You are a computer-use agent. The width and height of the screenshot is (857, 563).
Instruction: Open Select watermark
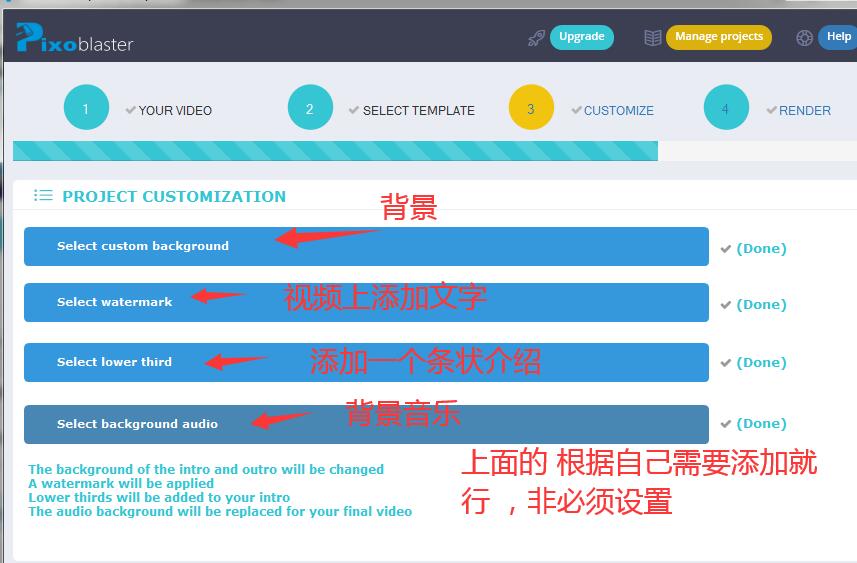366,302
